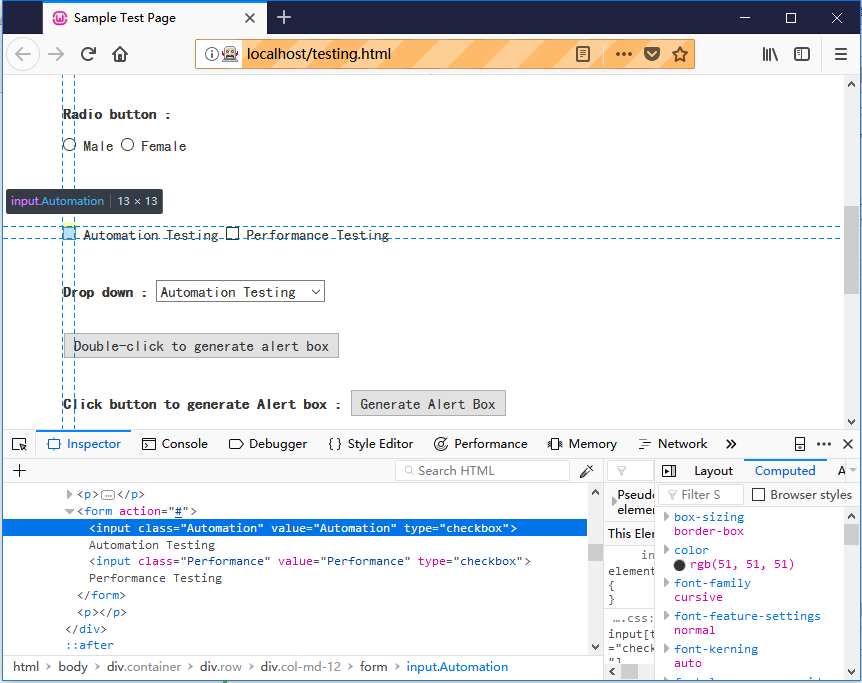Open devtools customize three-dot menu

tap(824, 444)
